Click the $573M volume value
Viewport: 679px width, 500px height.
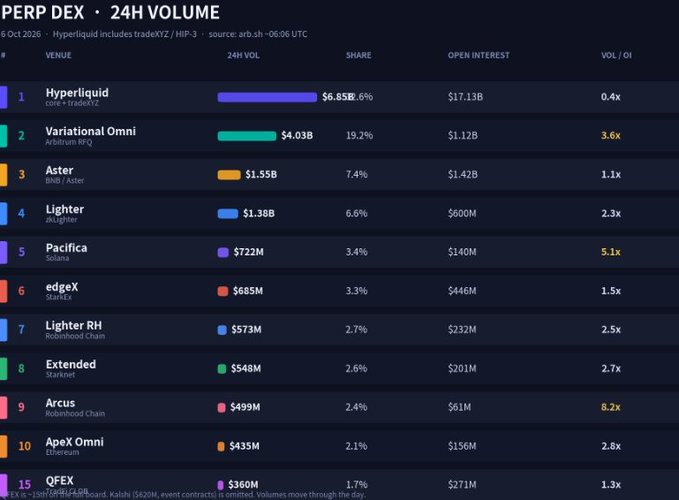point(246,330)
